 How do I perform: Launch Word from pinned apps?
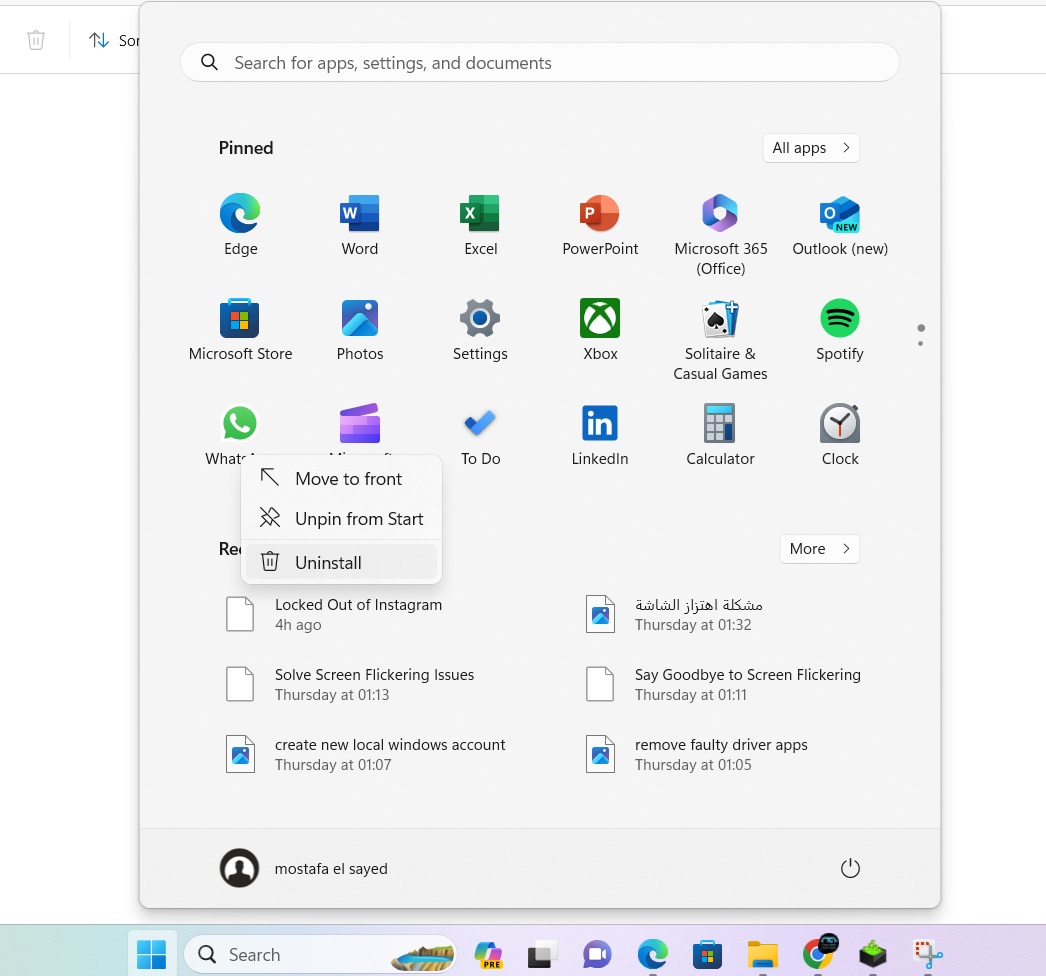pos(360,225)
